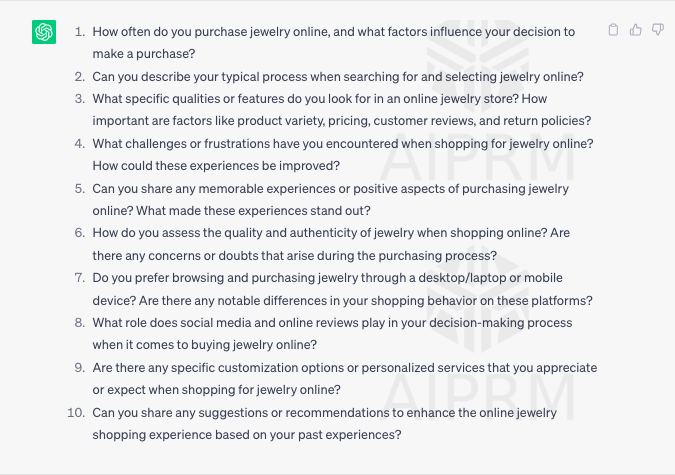Click question 8 about social media reviews
The image size is (675, 475).
(332, 334)
